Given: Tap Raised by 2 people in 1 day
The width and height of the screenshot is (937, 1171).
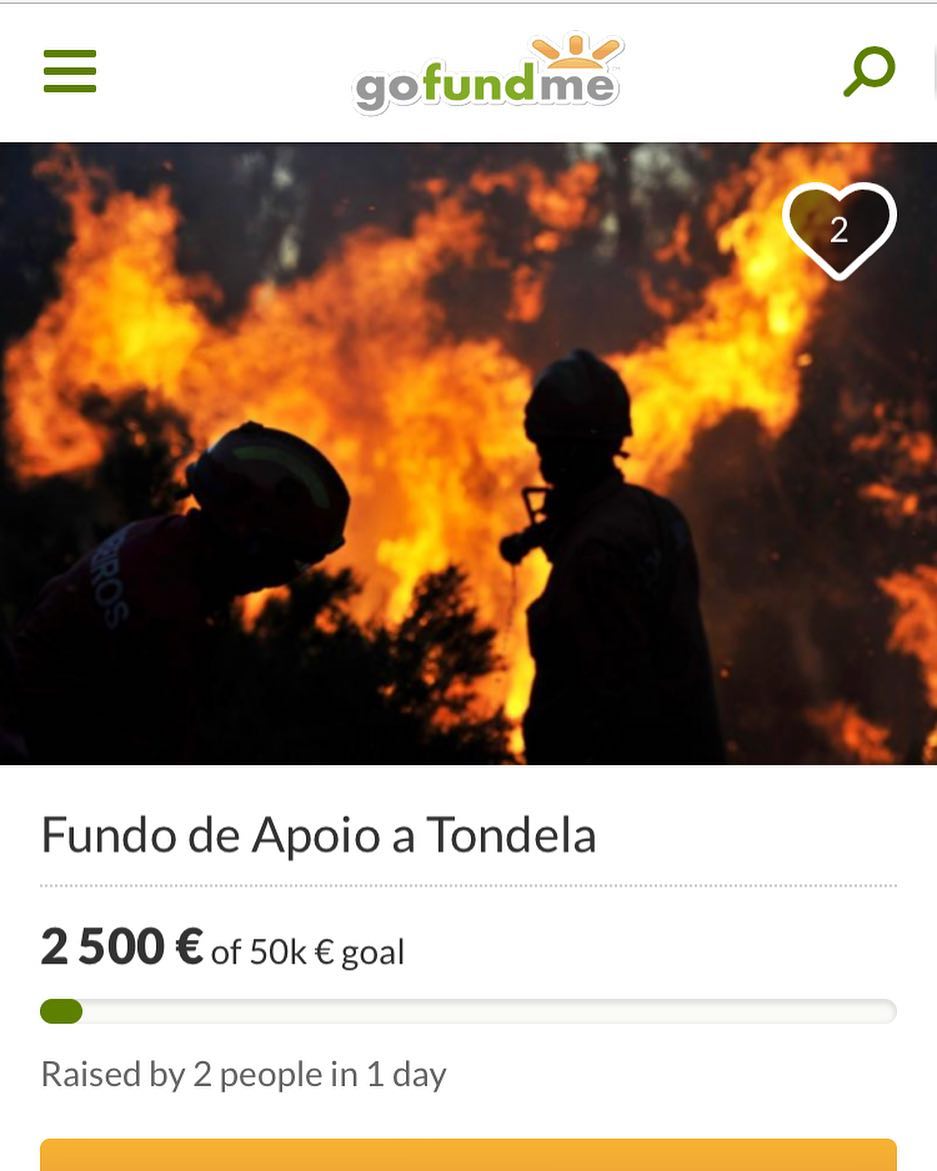Looking at the screenshot, I should pyautogui.click(x=243, y=1075).
